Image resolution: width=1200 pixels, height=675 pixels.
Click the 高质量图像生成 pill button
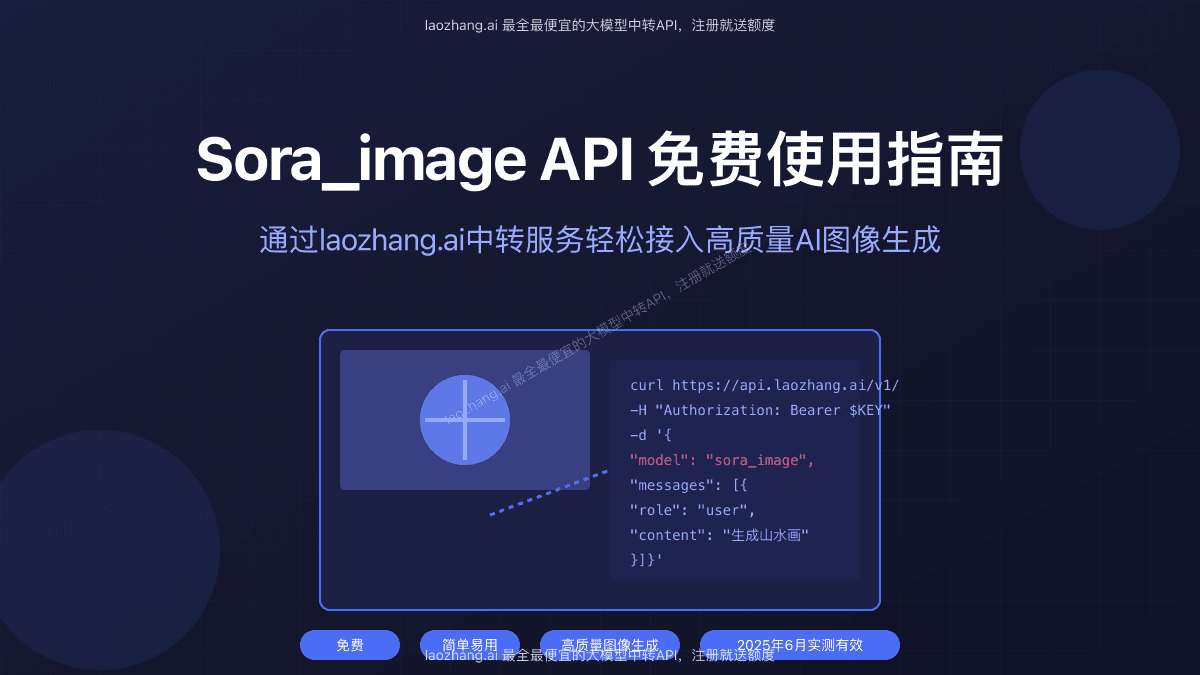[610, 645]
